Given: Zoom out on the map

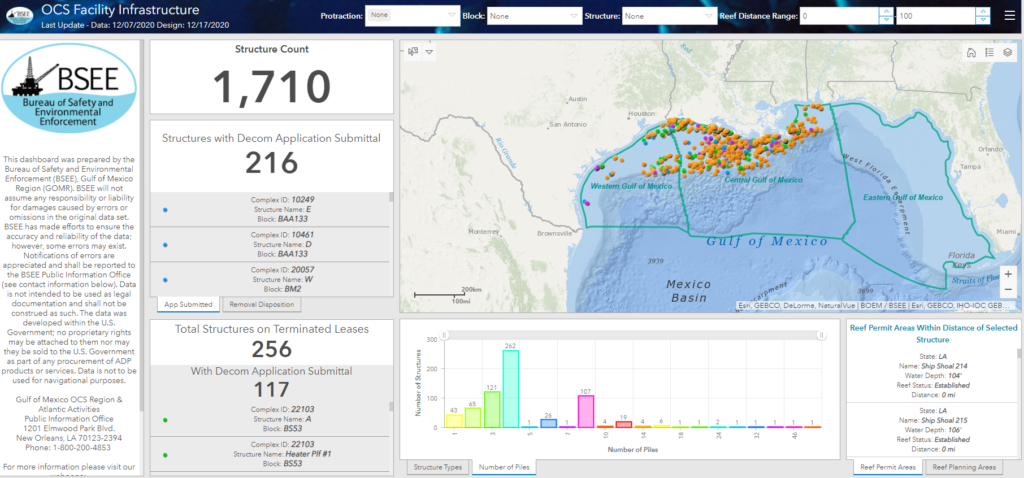Looking at the screenshot, I should pyautogui.click(x=1007, y=289).
